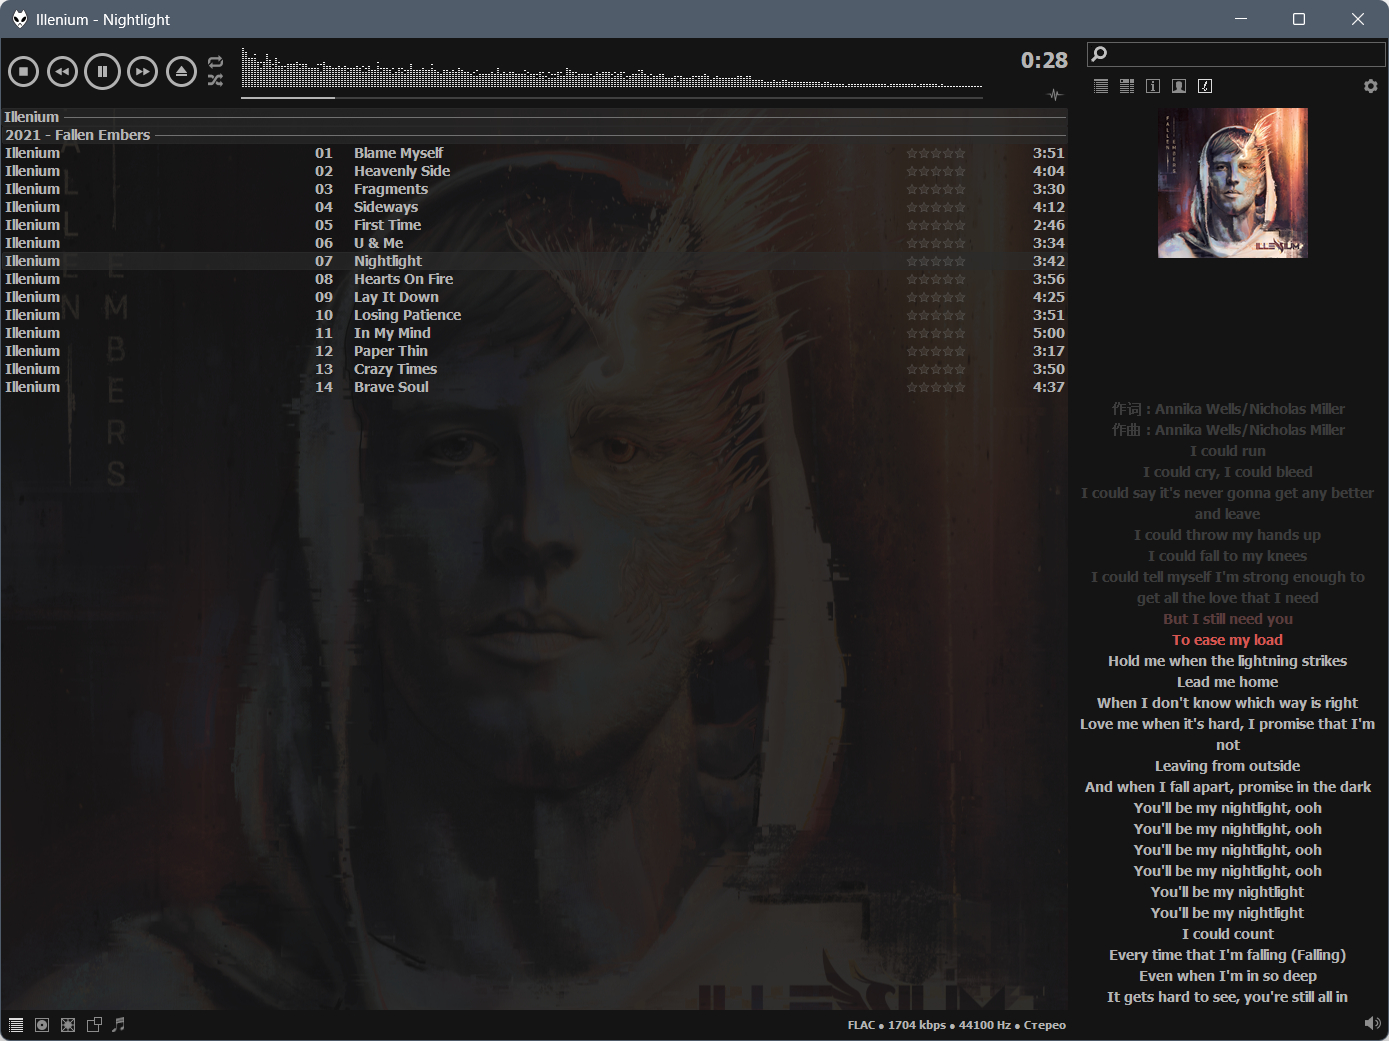1389x1041 pixels.
Task: Select track 02 Heavenly Side
Action: click(x=534, y=171)
